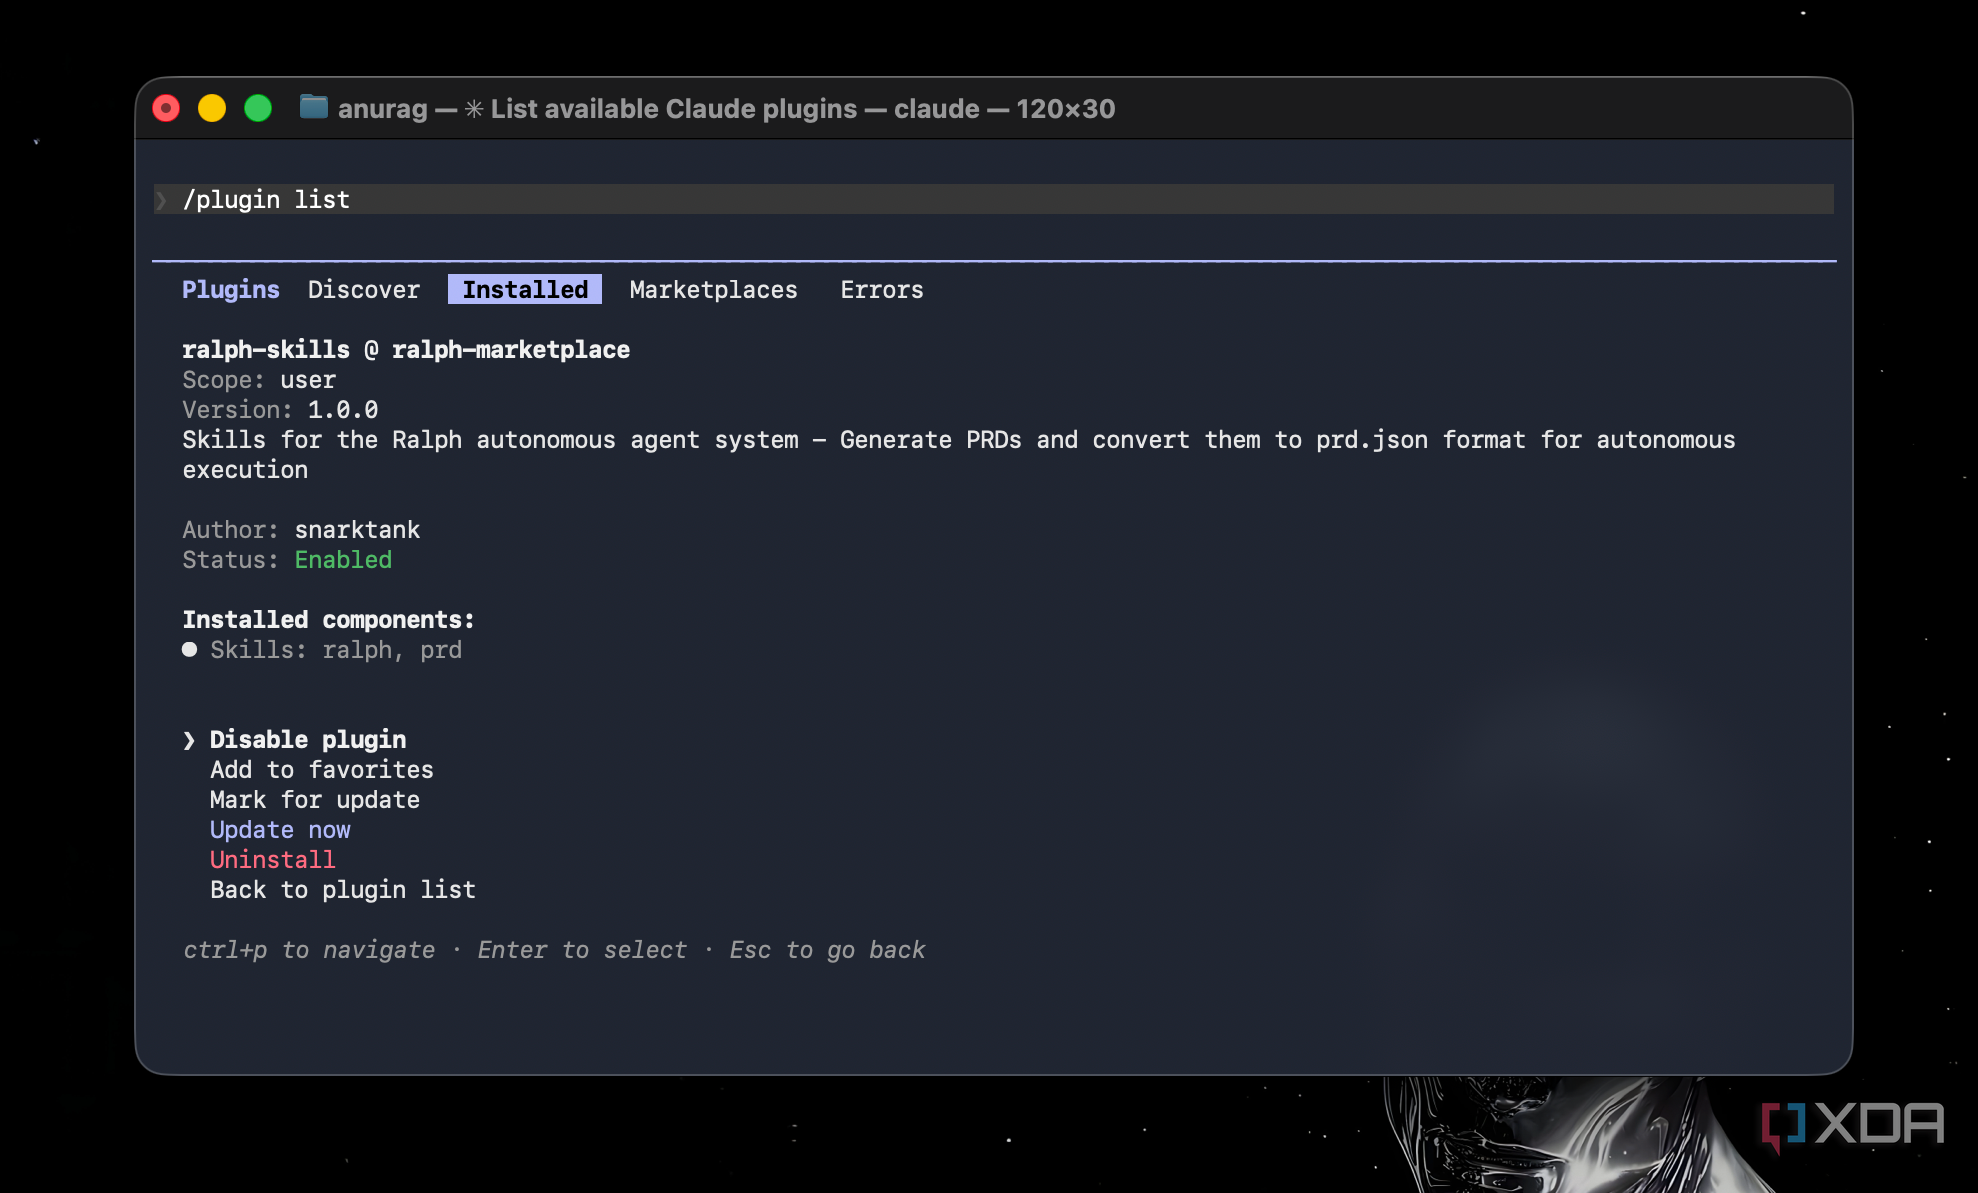Click the selection arrow beside Disable plugin
The height and width of the screenshot is (1193, 1978).
point(189,740)
